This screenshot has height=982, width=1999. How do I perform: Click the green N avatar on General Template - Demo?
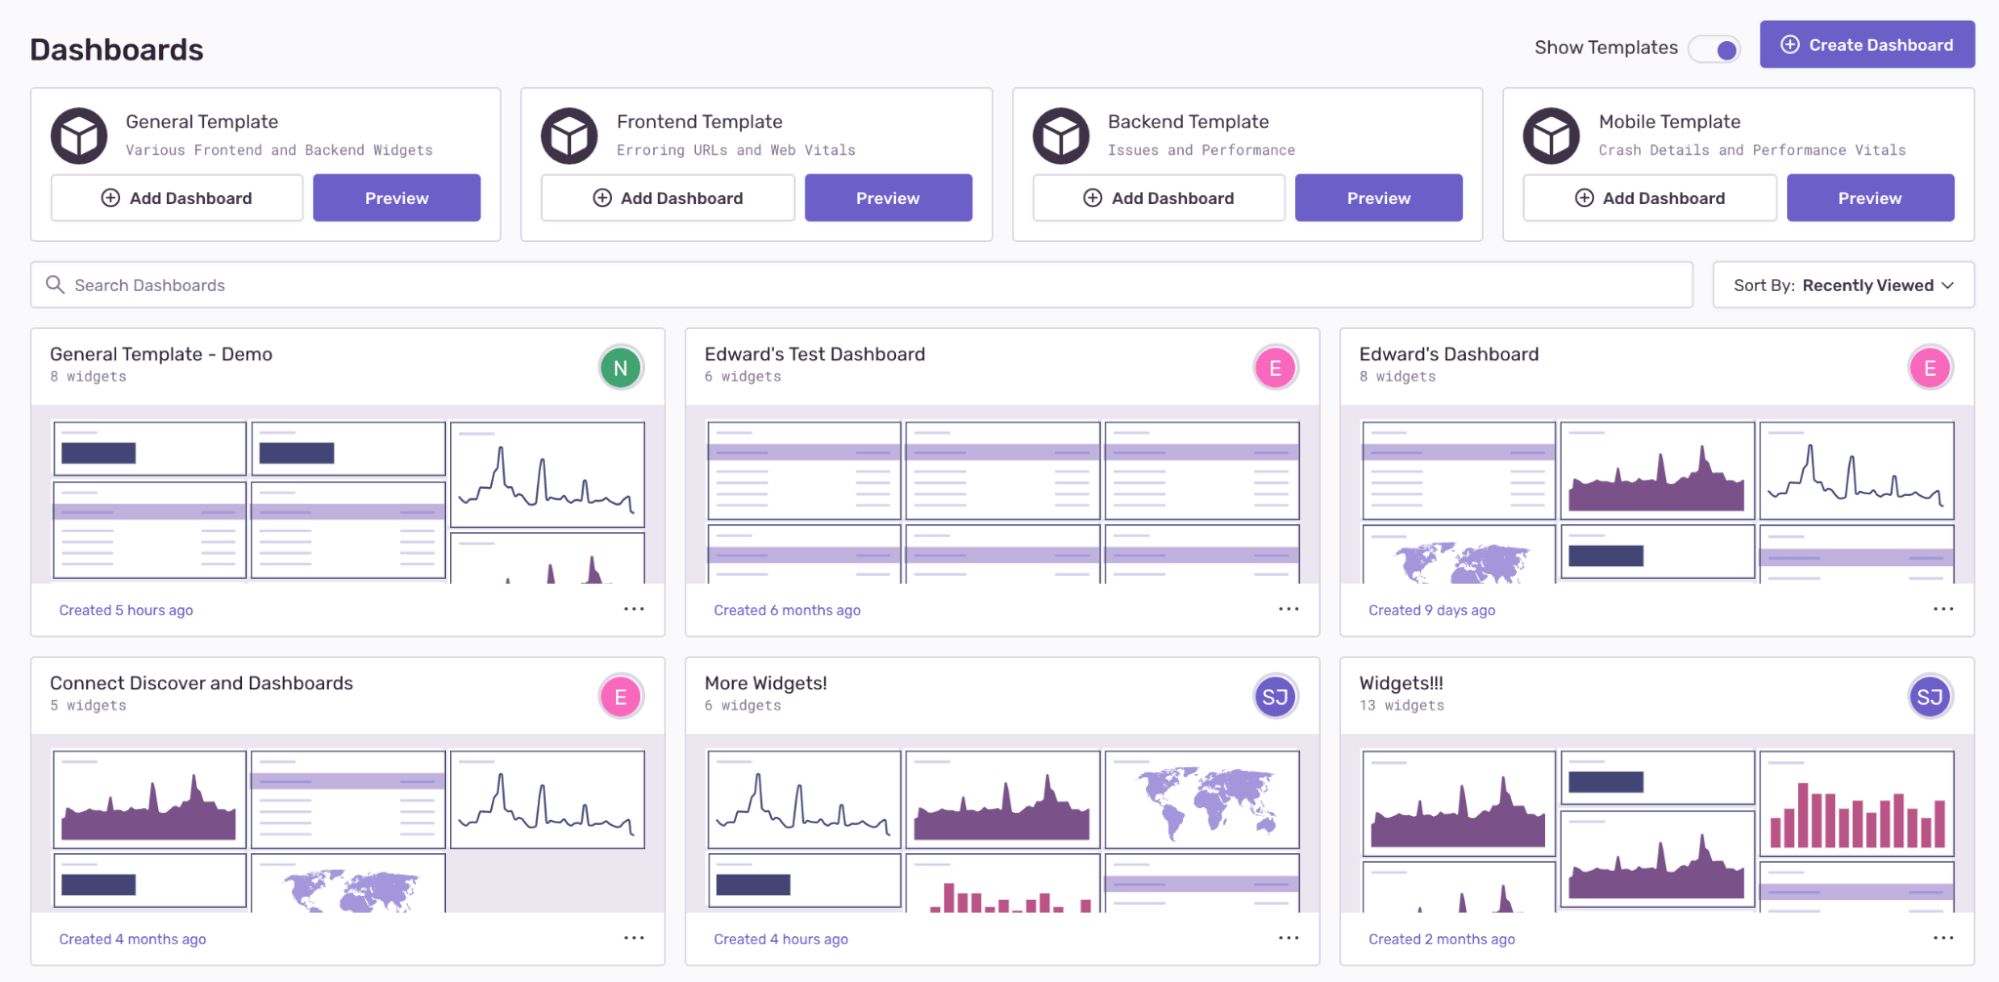click(x=621, y=367)
